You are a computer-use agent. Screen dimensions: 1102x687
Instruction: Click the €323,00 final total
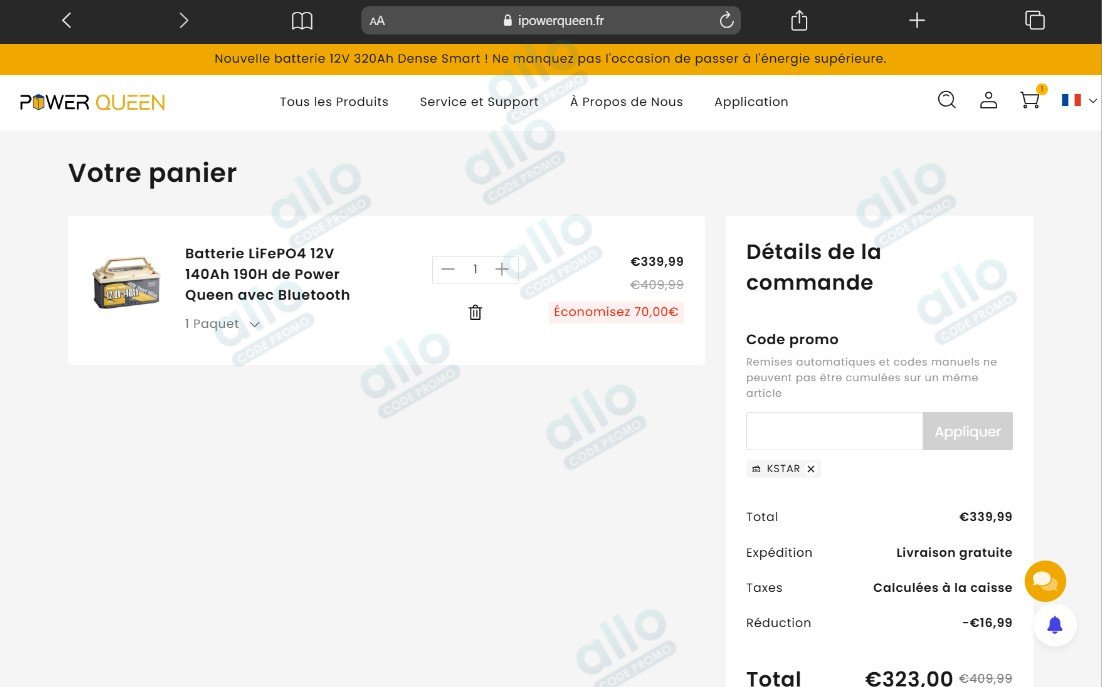click(908, 678)
